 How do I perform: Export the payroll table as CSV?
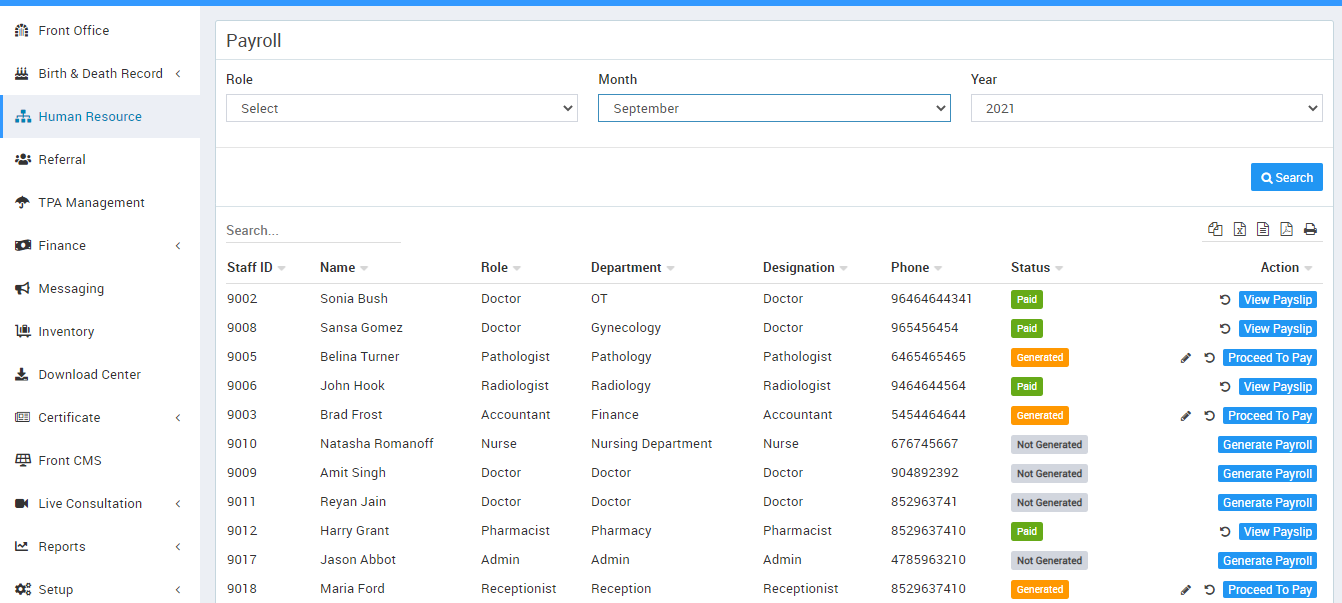click(1263, 229)
